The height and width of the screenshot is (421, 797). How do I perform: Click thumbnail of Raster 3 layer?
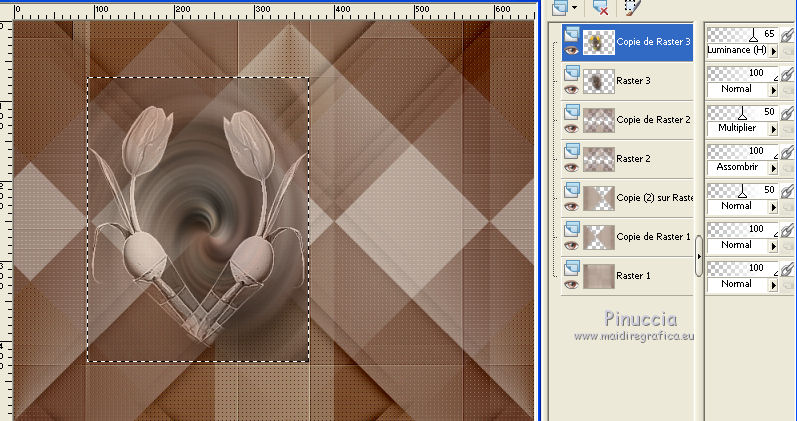coord(599,81)
